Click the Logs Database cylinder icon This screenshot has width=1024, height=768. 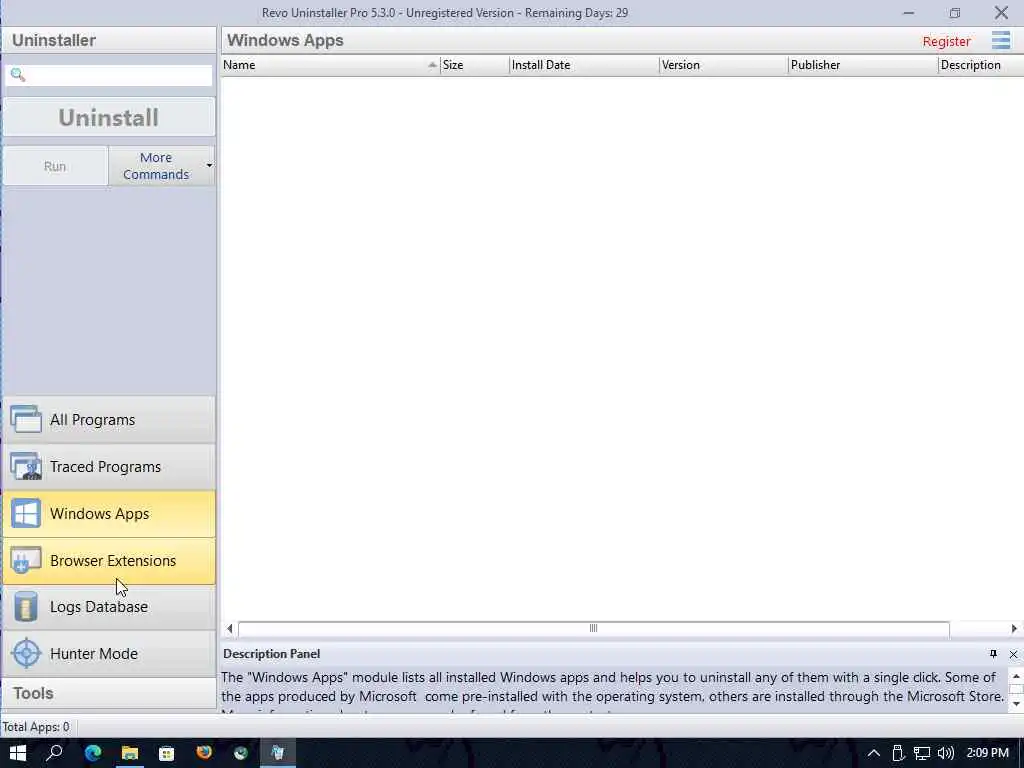[x=26, y=607]
